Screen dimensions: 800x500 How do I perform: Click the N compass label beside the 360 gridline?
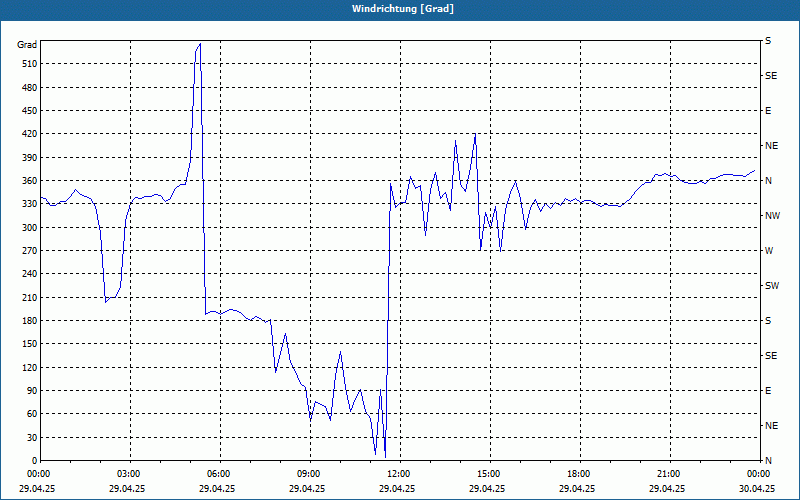(x=768, y=181)
